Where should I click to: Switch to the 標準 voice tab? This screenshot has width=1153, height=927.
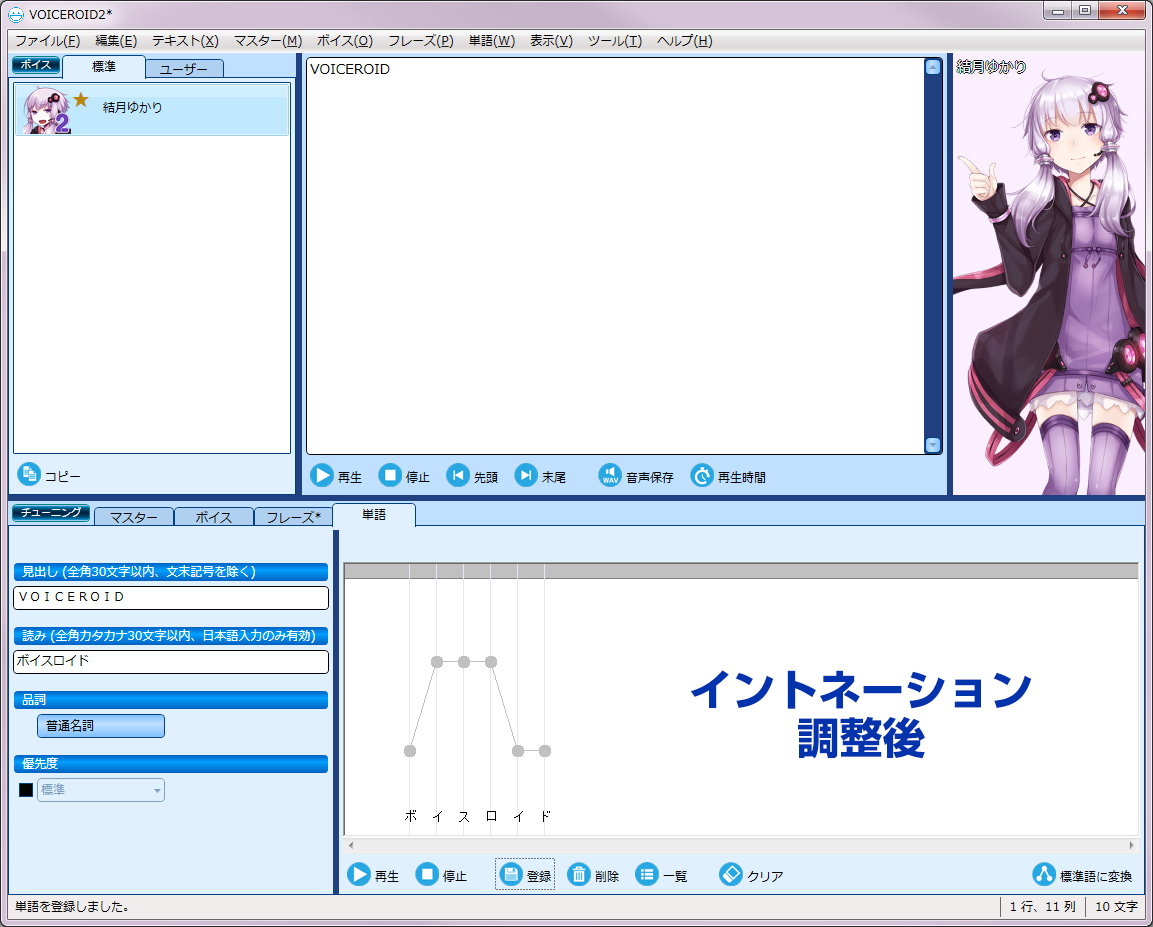(x=104, y=67)
